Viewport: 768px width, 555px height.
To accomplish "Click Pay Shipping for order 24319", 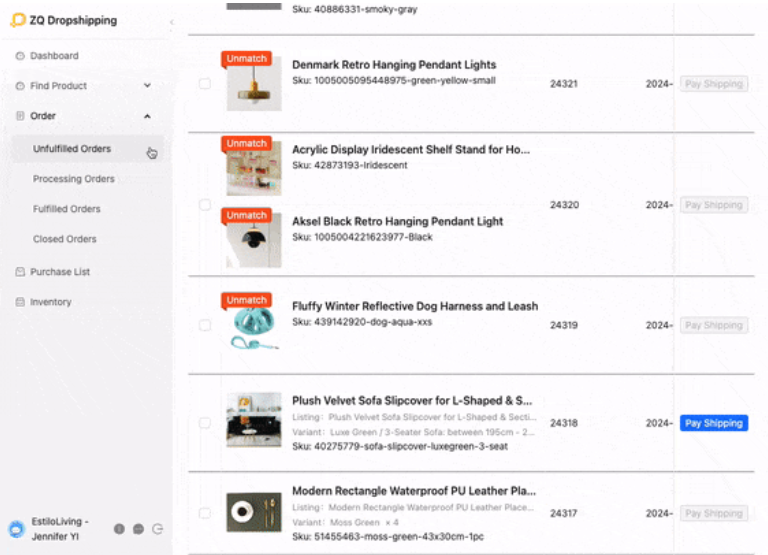I will tap(714, 325).
